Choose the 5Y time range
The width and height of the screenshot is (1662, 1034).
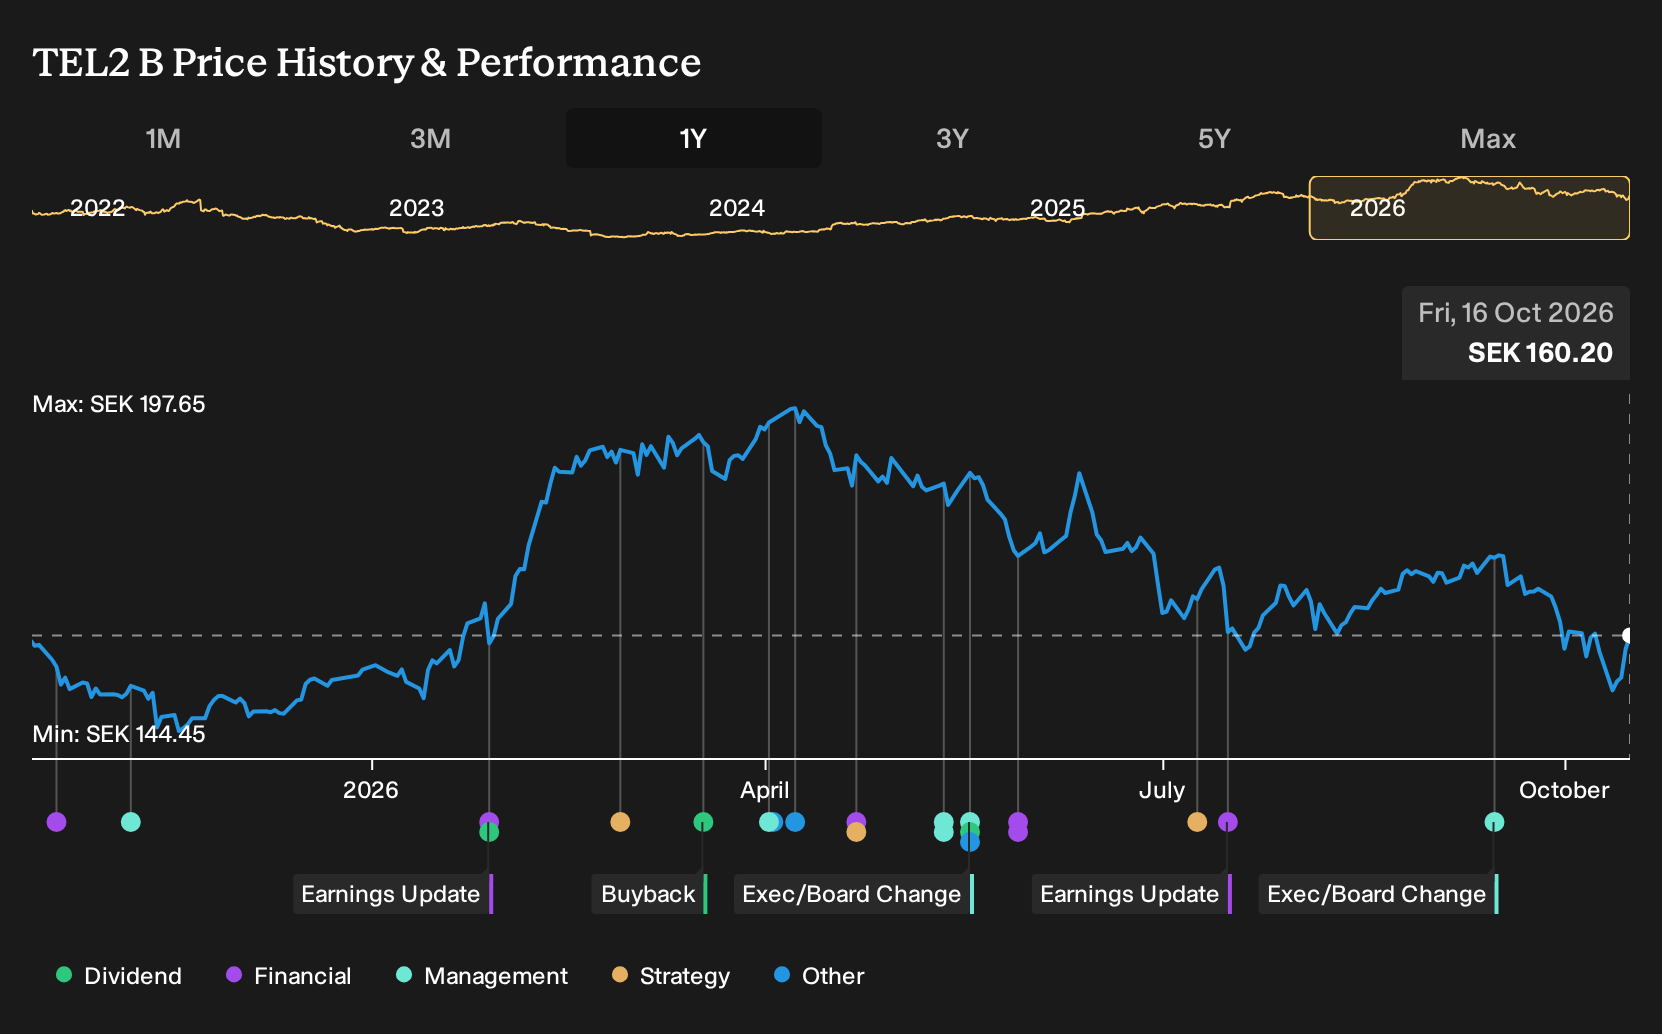(1214, 138)
